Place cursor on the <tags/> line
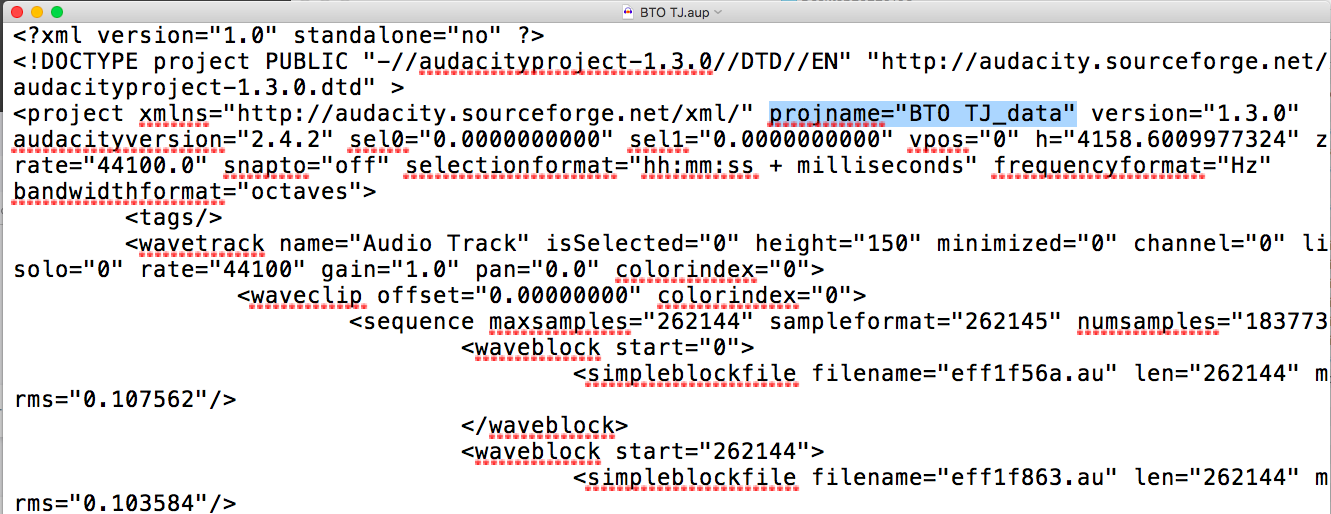This screenshot has height=514, width=1331. click(x=174, y=217)
